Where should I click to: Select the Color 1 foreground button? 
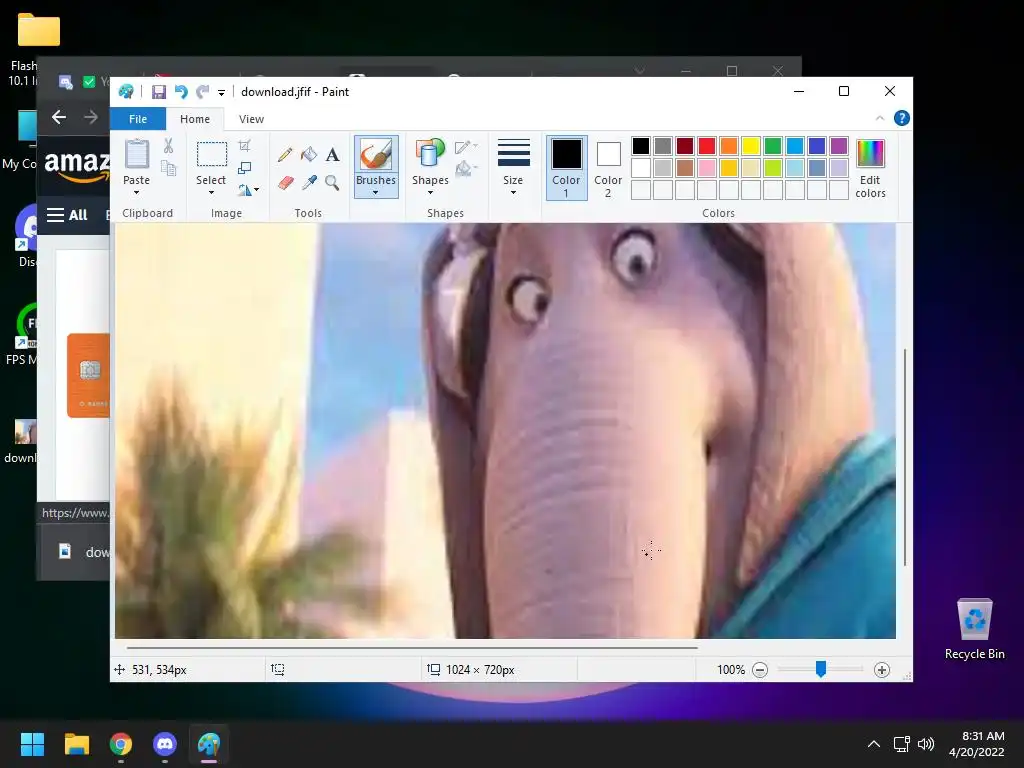click(566, 168)
